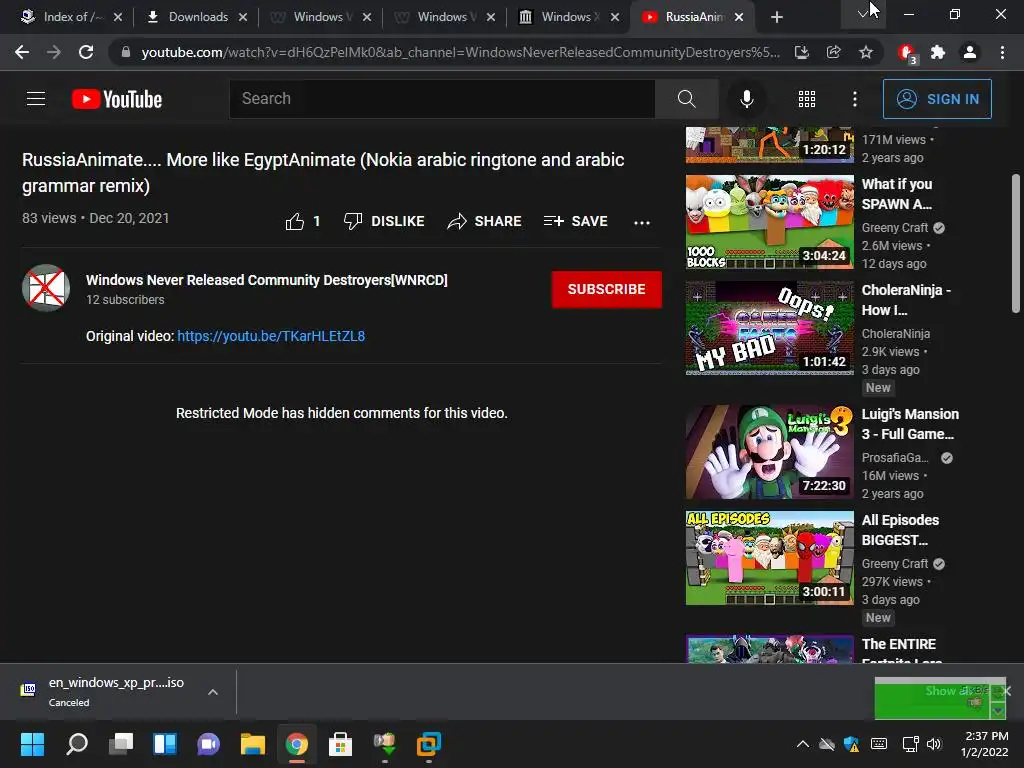
Task: Open All Episodes BIGGEST video thumbnail
Action: (769, 558)
